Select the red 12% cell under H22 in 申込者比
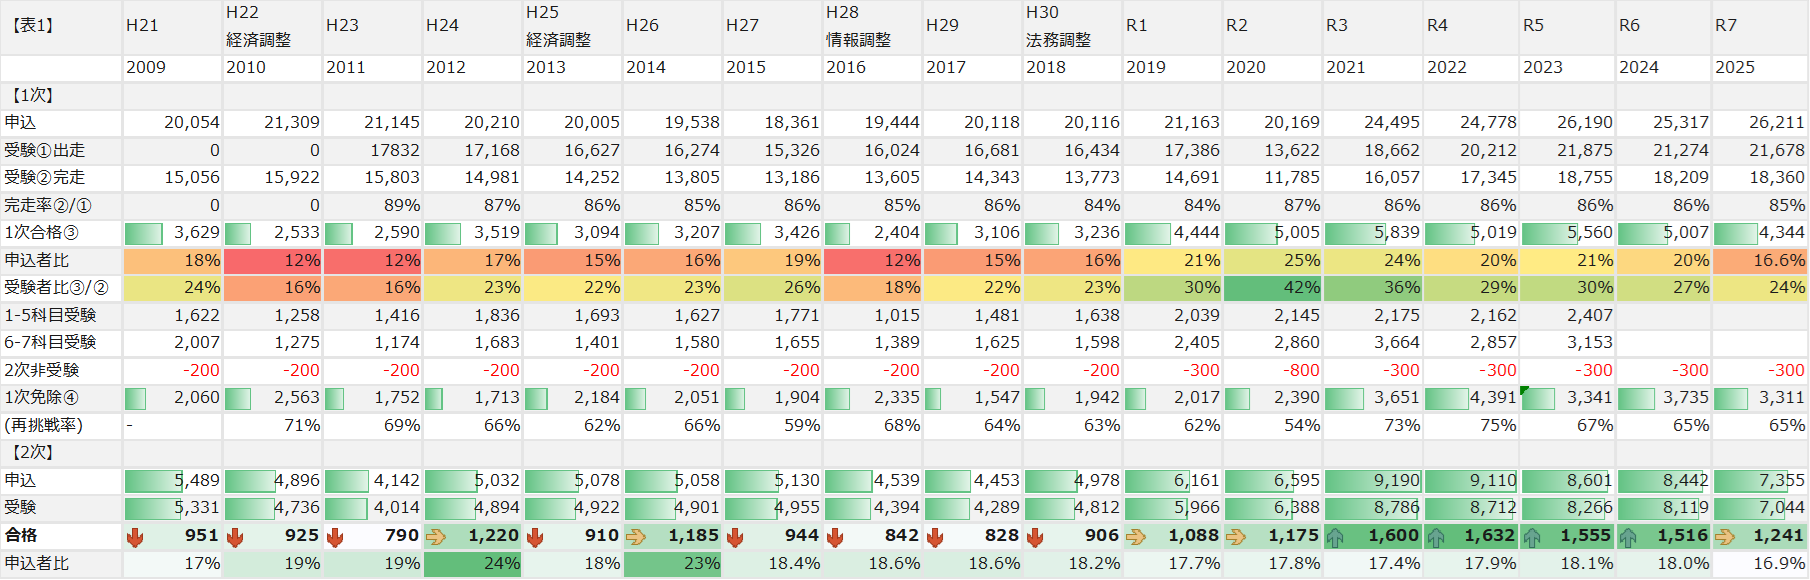The height and width of the screenshot is (580, 1810). [x=272, y=260]
